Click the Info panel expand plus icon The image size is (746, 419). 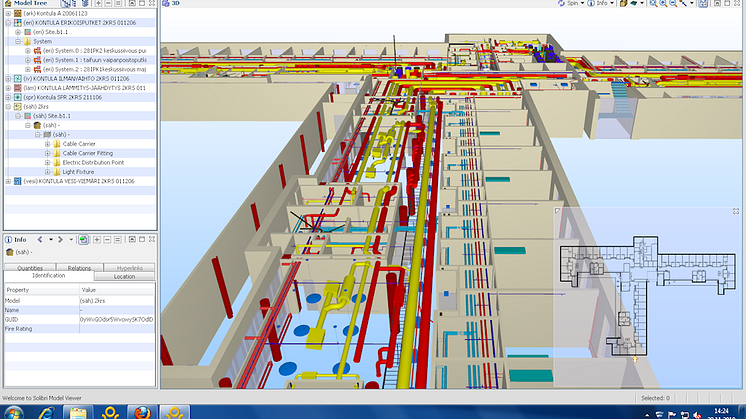97,239
